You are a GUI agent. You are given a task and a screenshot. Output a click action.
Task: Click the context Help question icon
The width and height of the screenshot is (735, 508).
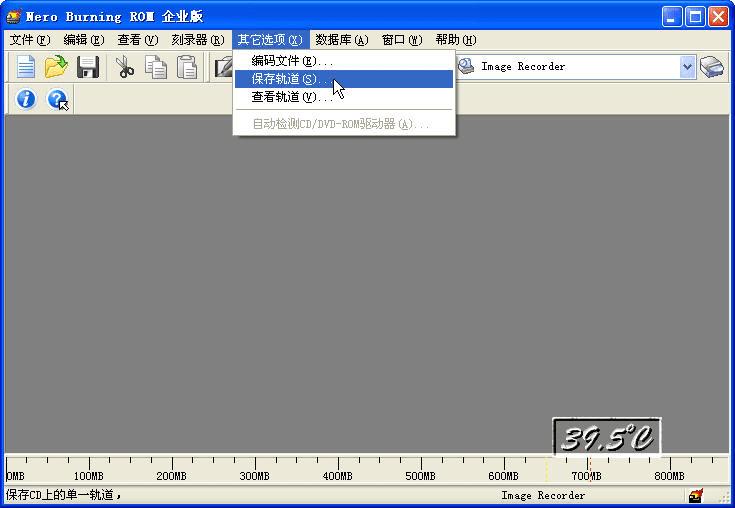point(58,99)
